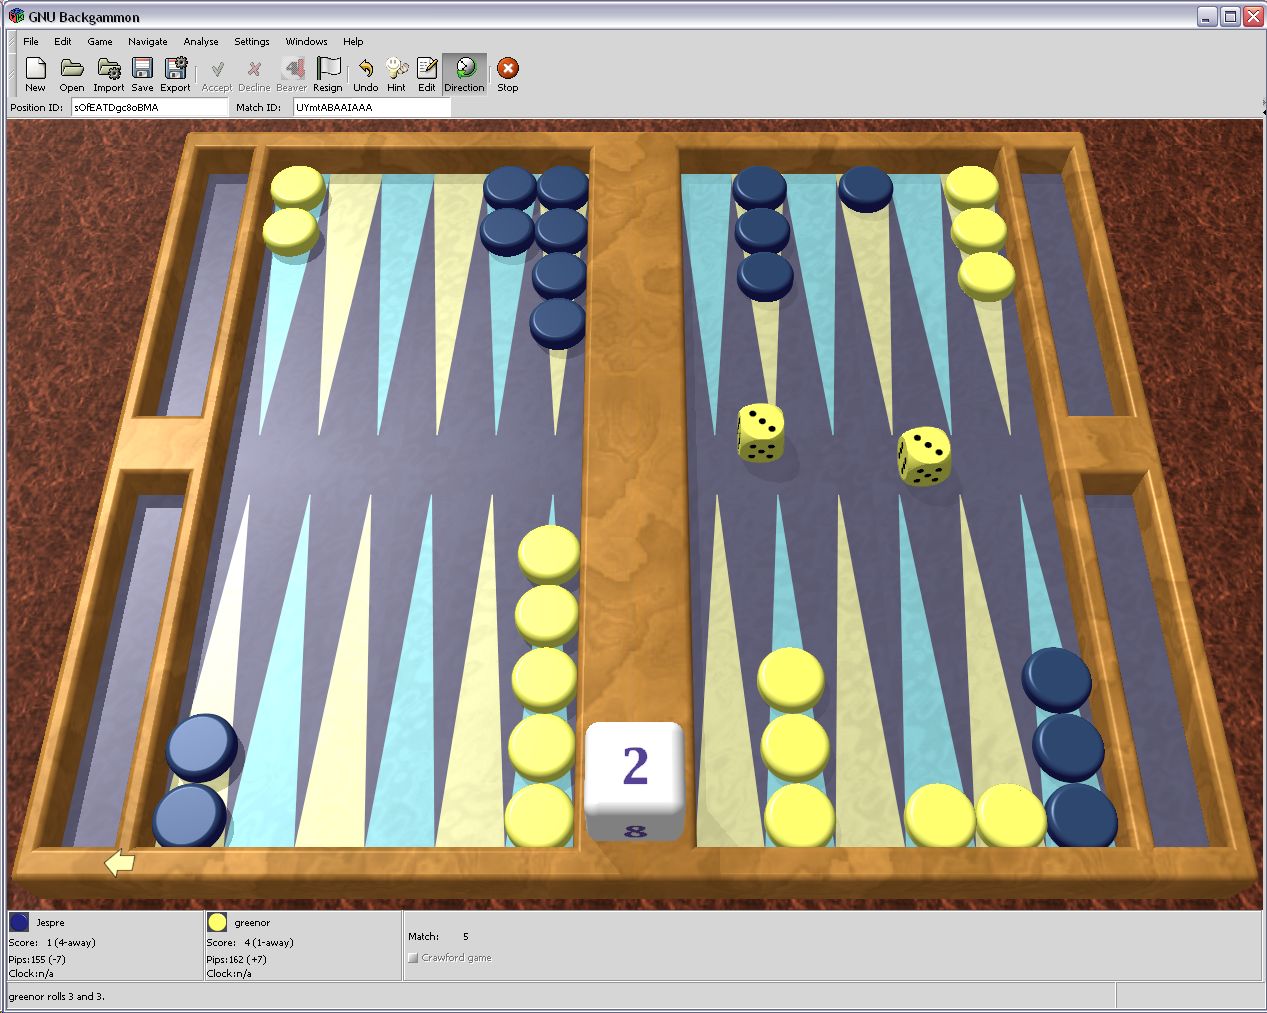This screenshot has width=1267, height=1013.
Task: Click the Export toolbar icon
Action: point(175,74)
